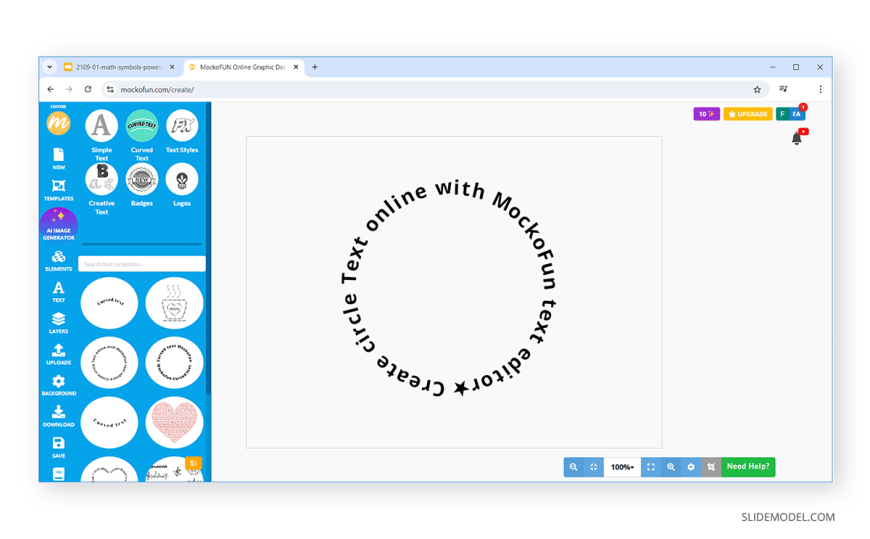Close the 2109-01-math-symbols tab
Viewport: 870px width, 539px height.
[172, 67]
